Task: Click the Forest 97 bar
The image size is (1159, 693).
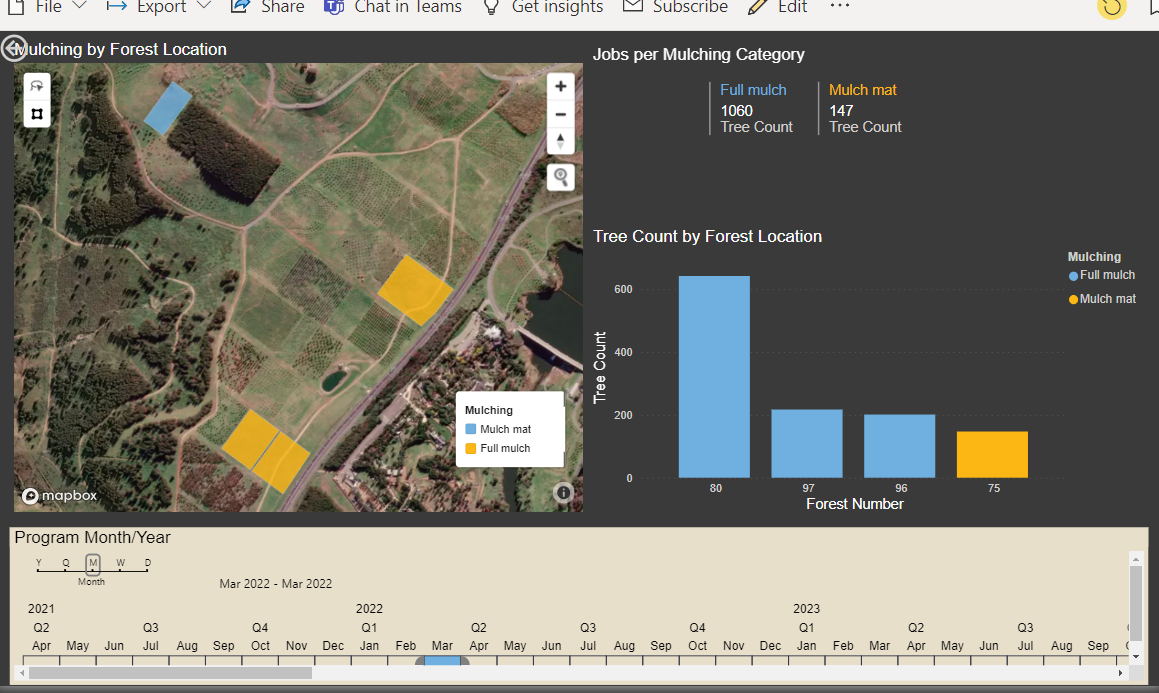Action: point(806,443)
